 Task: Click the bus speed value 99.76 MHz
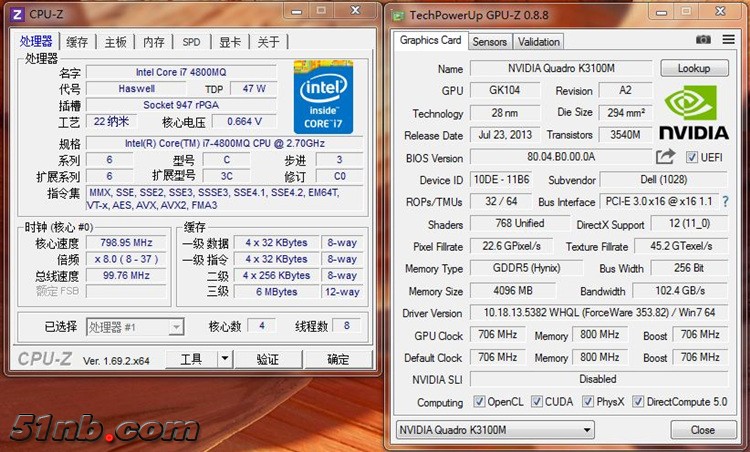126,276
